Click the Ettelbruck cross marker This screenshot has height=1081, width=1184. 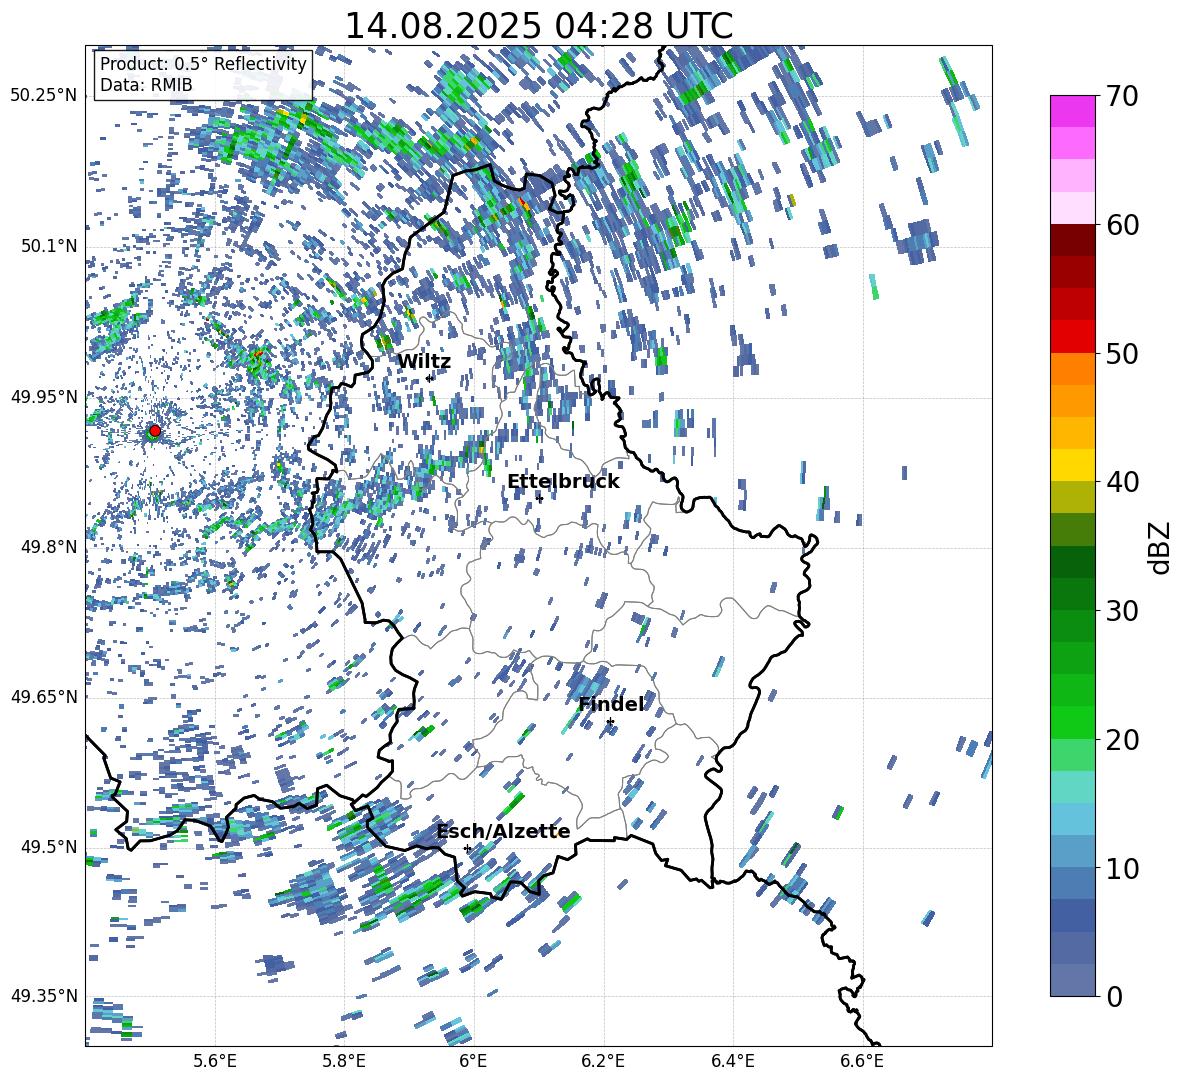point(539,499)
